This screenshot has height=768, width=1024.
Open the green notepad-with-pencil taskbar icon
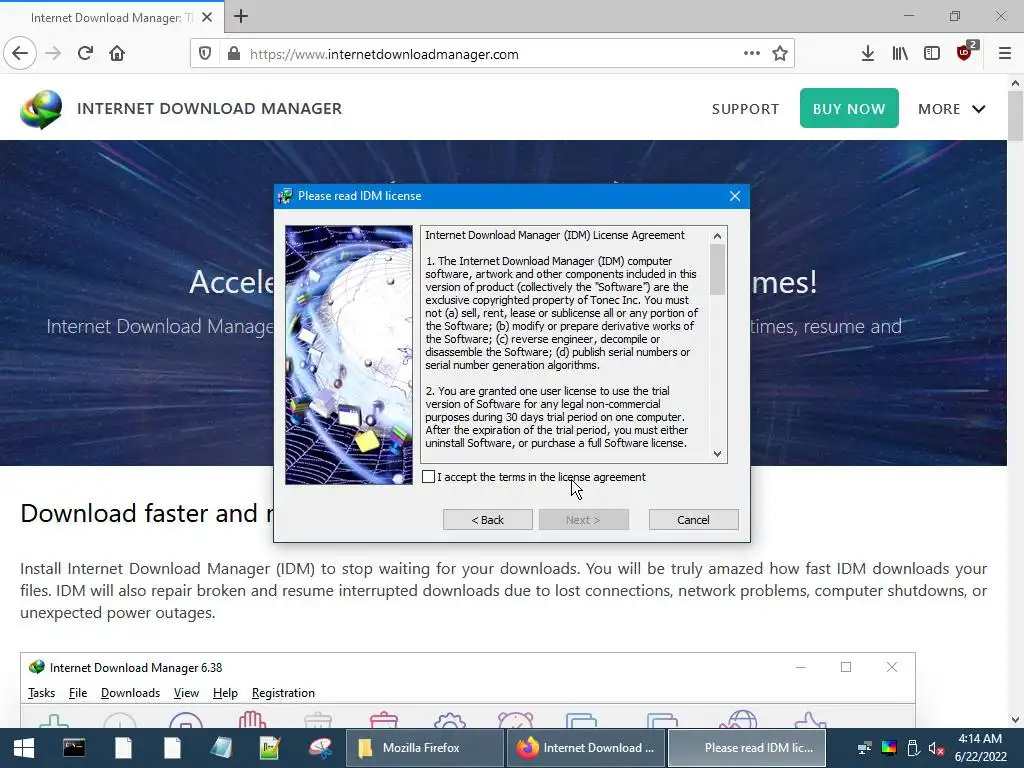click(270, 748)
